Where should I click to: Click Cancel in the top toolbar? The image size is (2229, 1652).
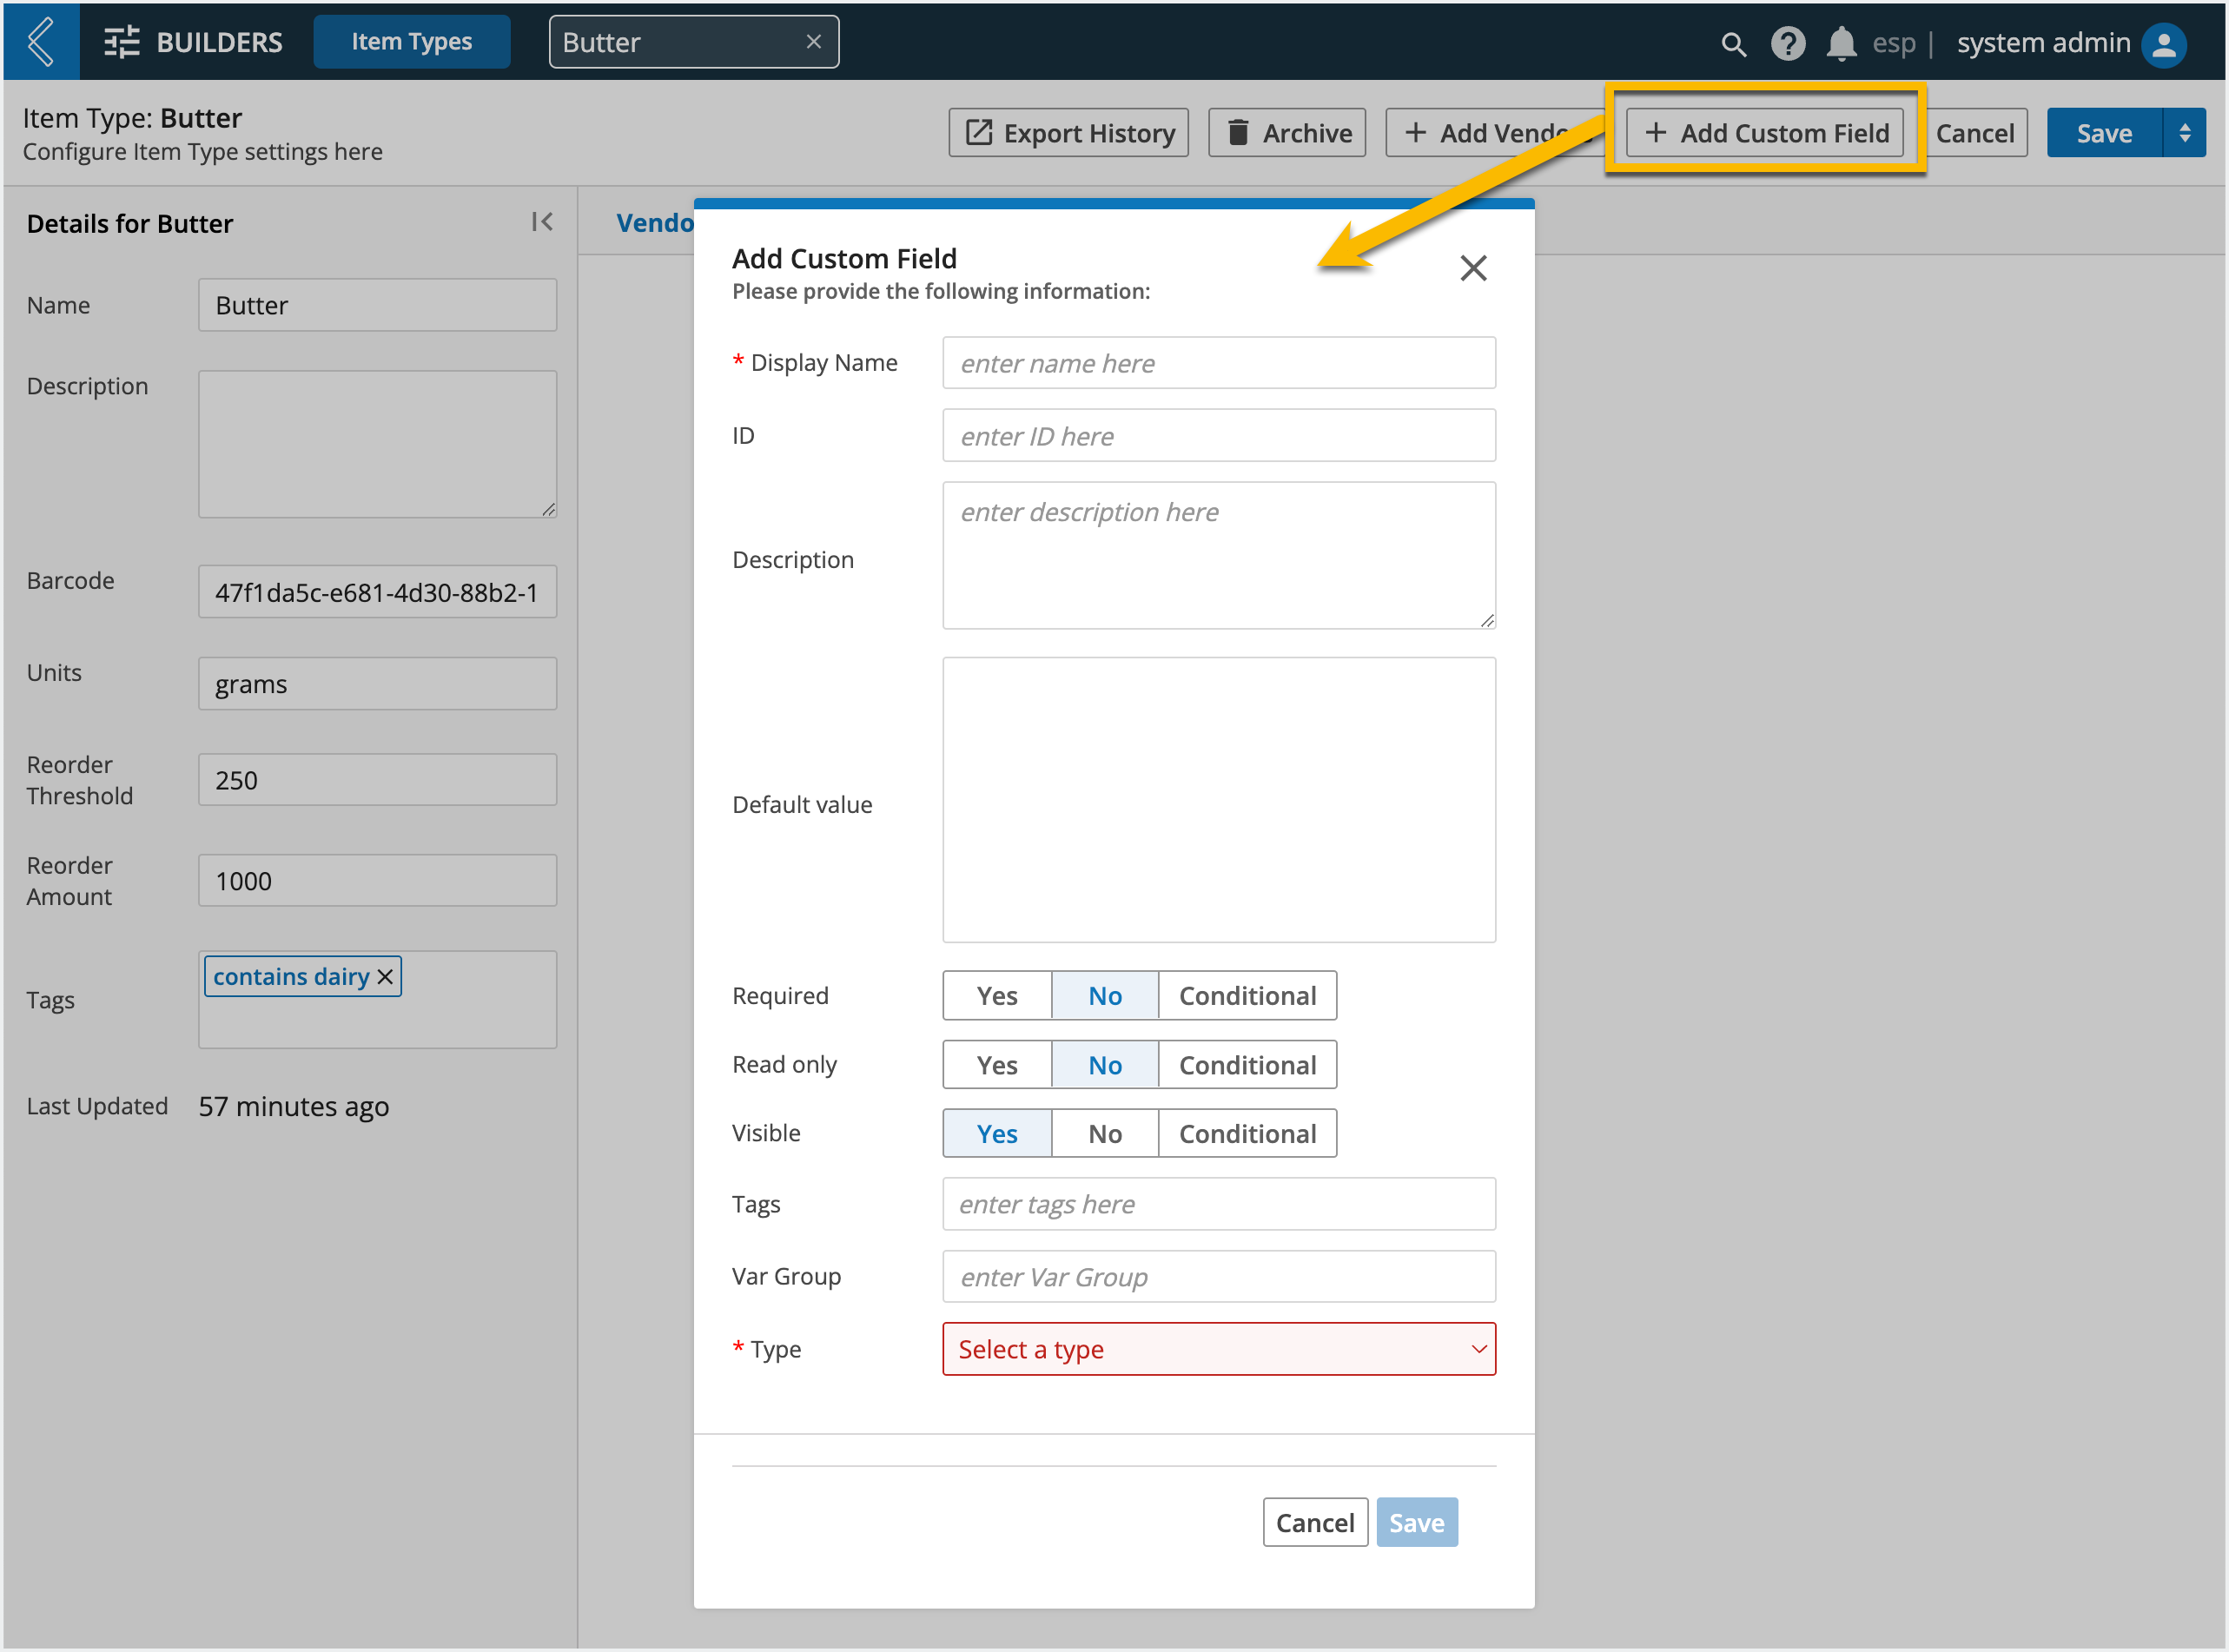pos(1975,133)
